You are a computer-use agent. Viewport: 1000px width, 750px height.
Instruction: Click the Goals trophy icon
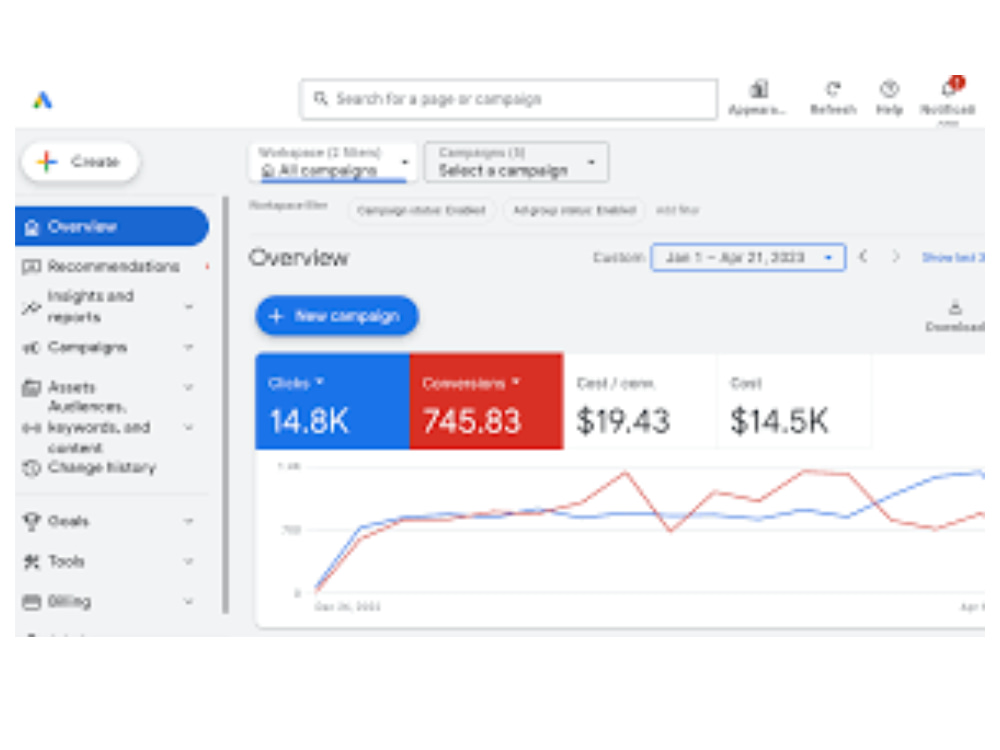pos(31,522)
